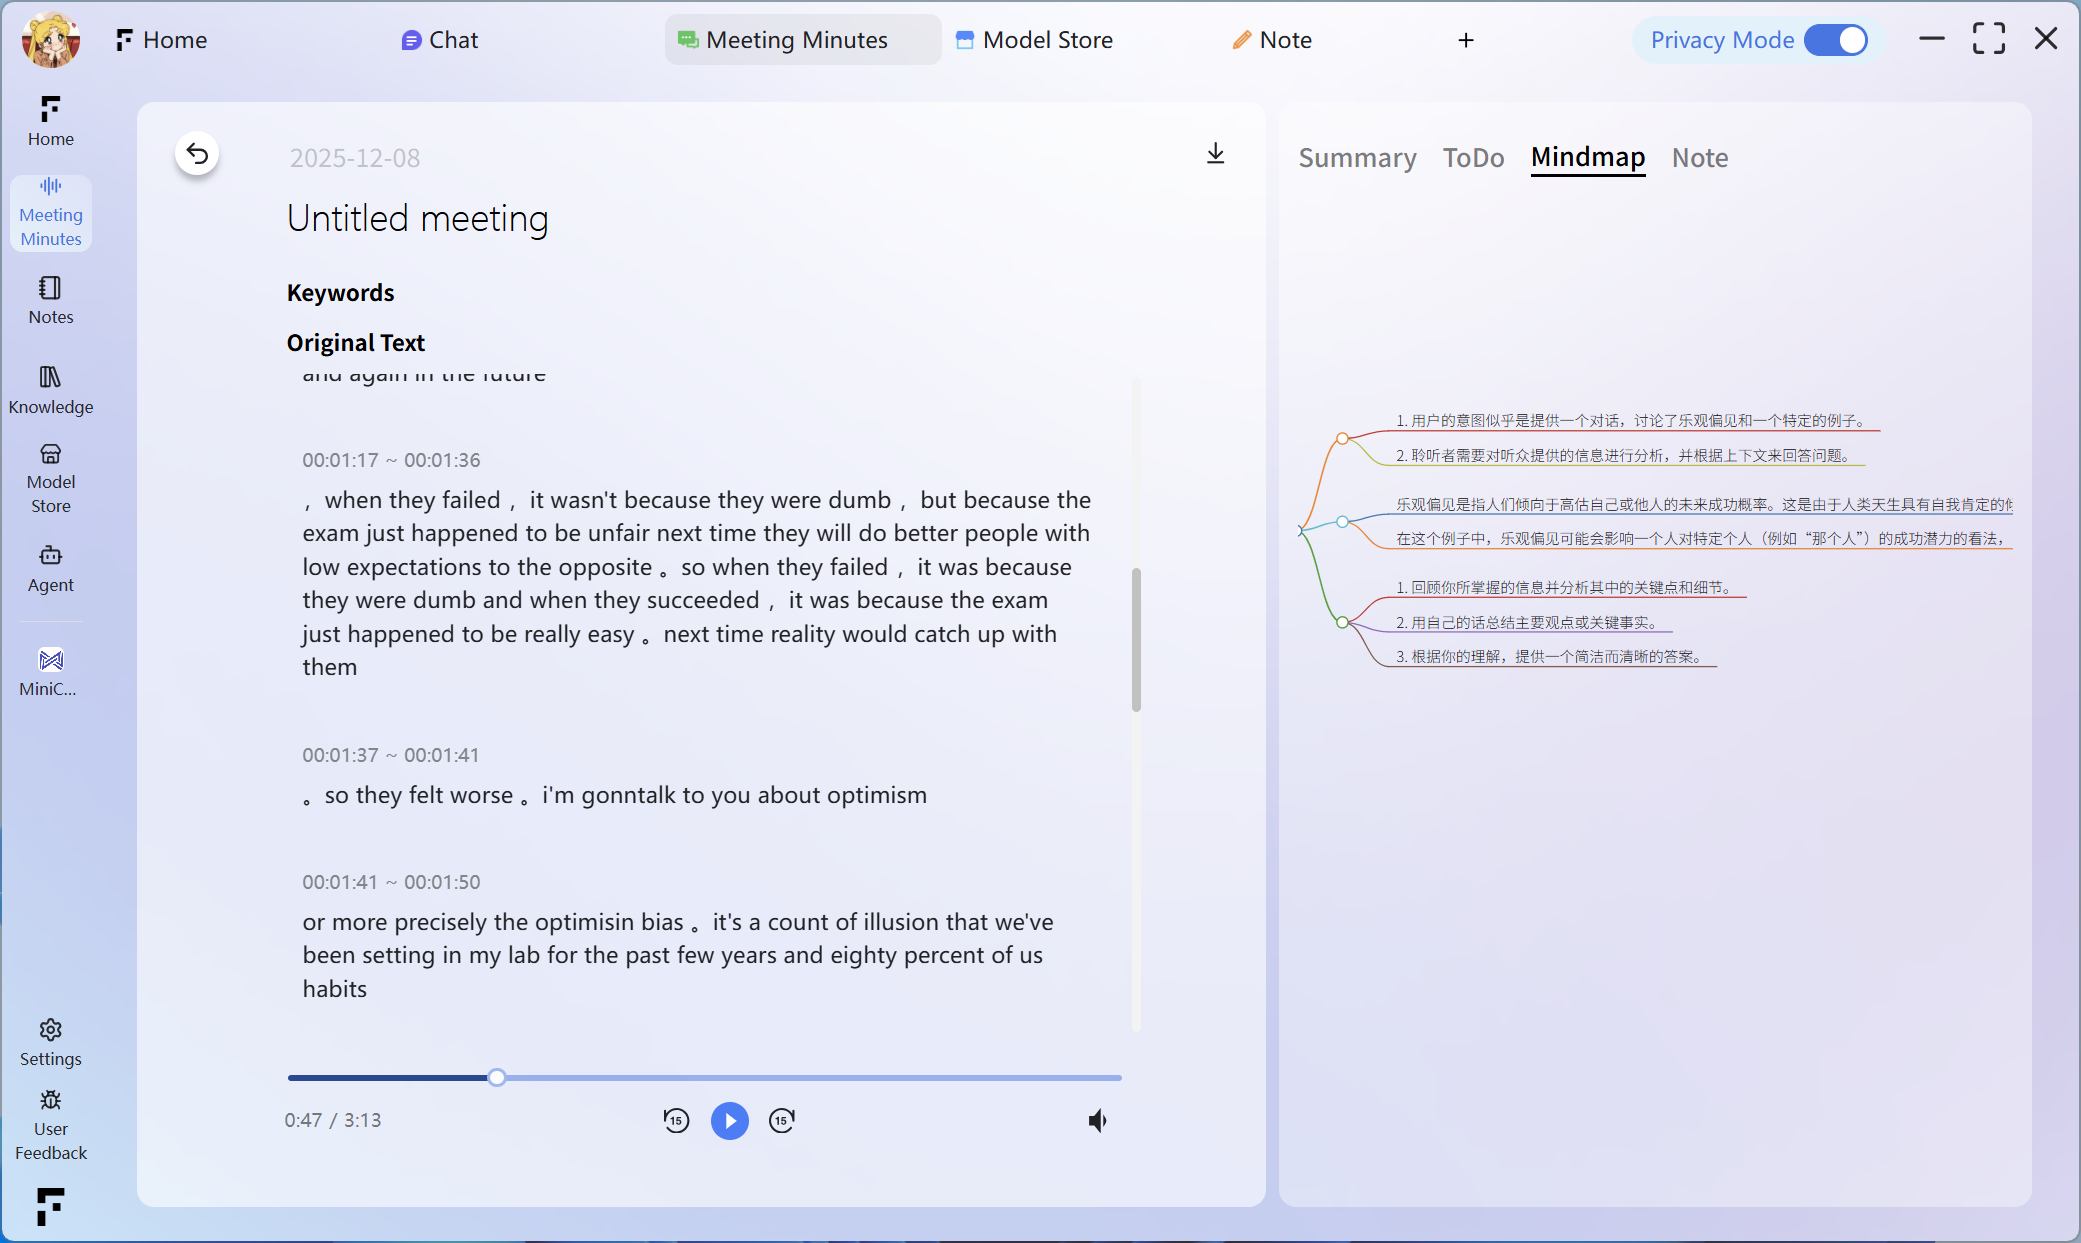The image size is (2081, 1243).
Task: Open User Feedback
Action: 51,1125
